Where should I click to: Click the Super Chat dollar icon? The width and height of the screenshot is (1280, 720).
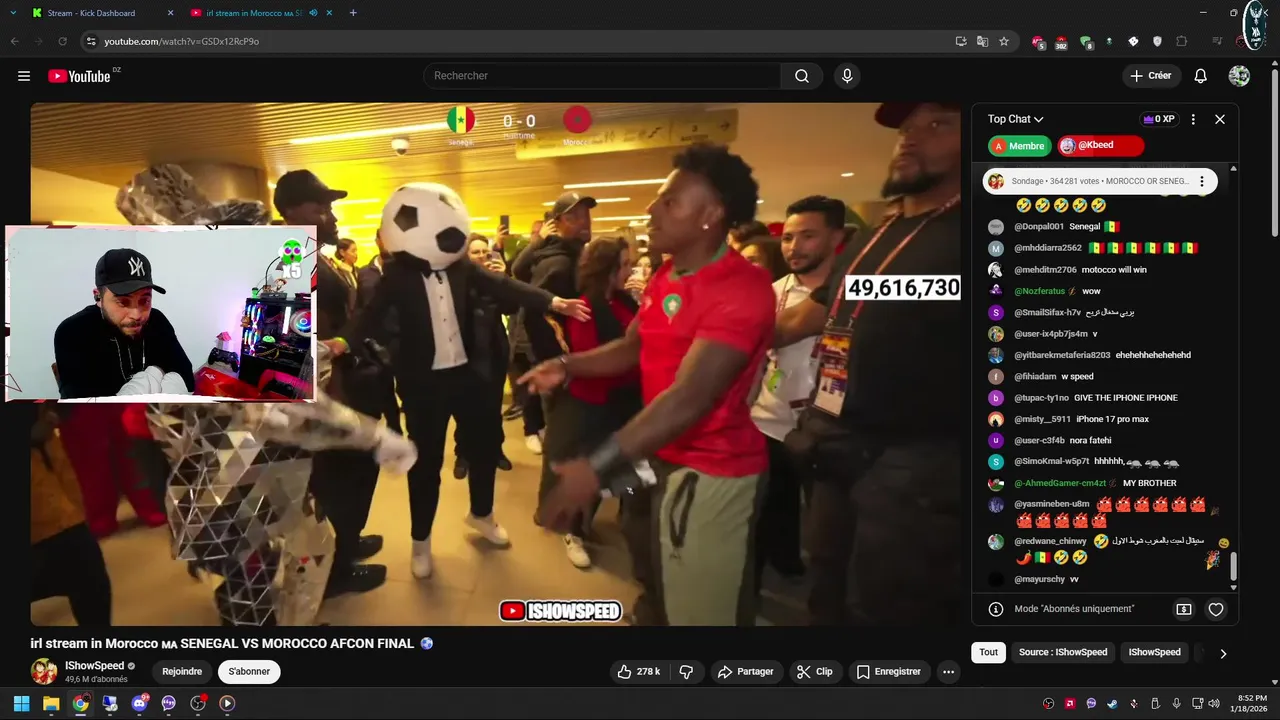coord(1184,609)
